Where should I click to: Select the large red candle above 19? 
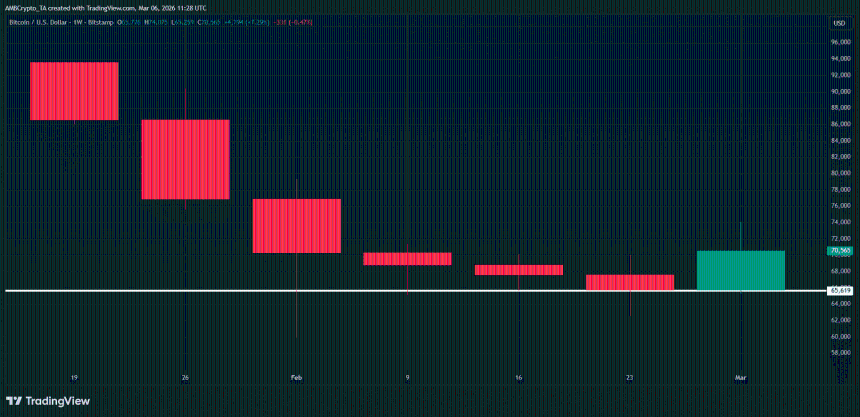[74, 91]
